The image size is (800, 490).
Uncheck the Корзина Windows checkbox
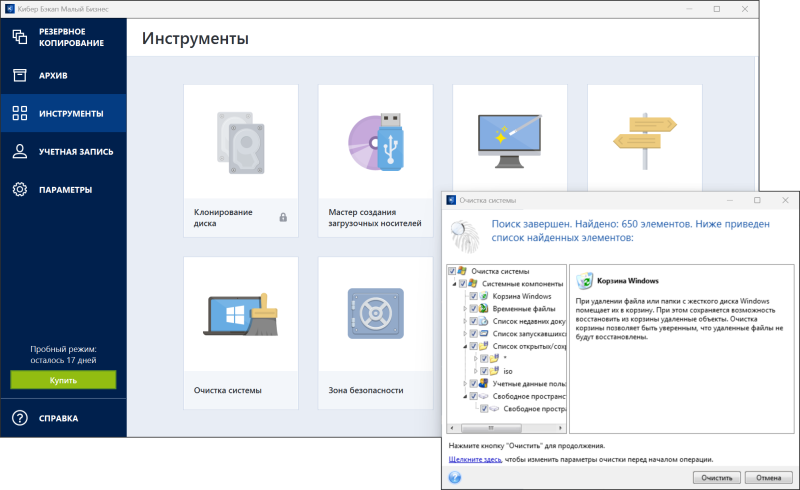click(x=473, y=297)
